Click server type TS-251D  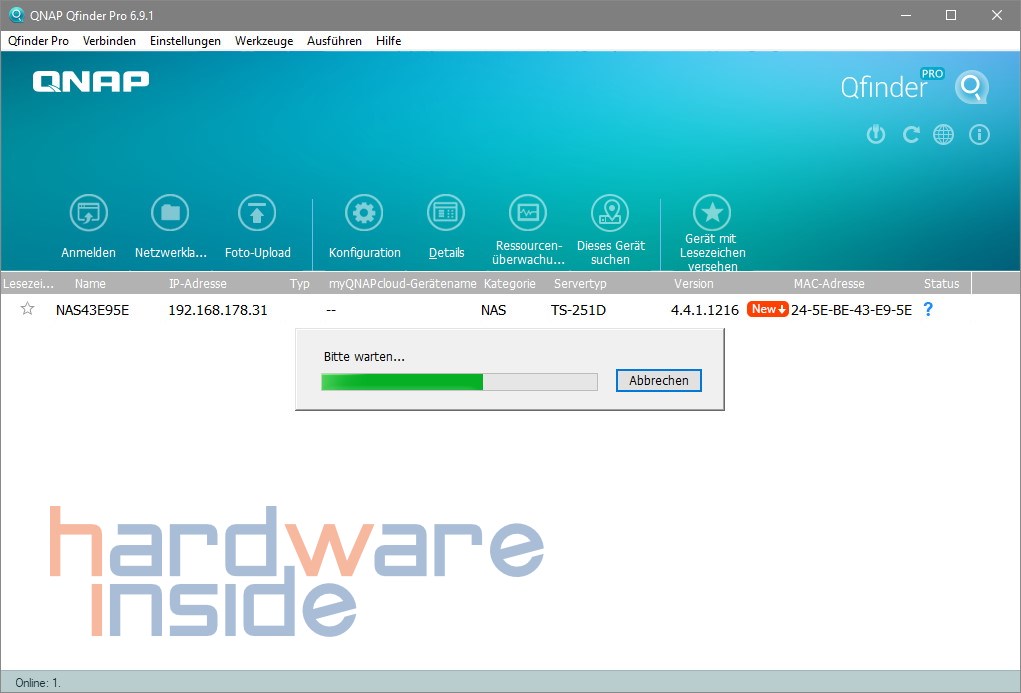pos(578,310)
